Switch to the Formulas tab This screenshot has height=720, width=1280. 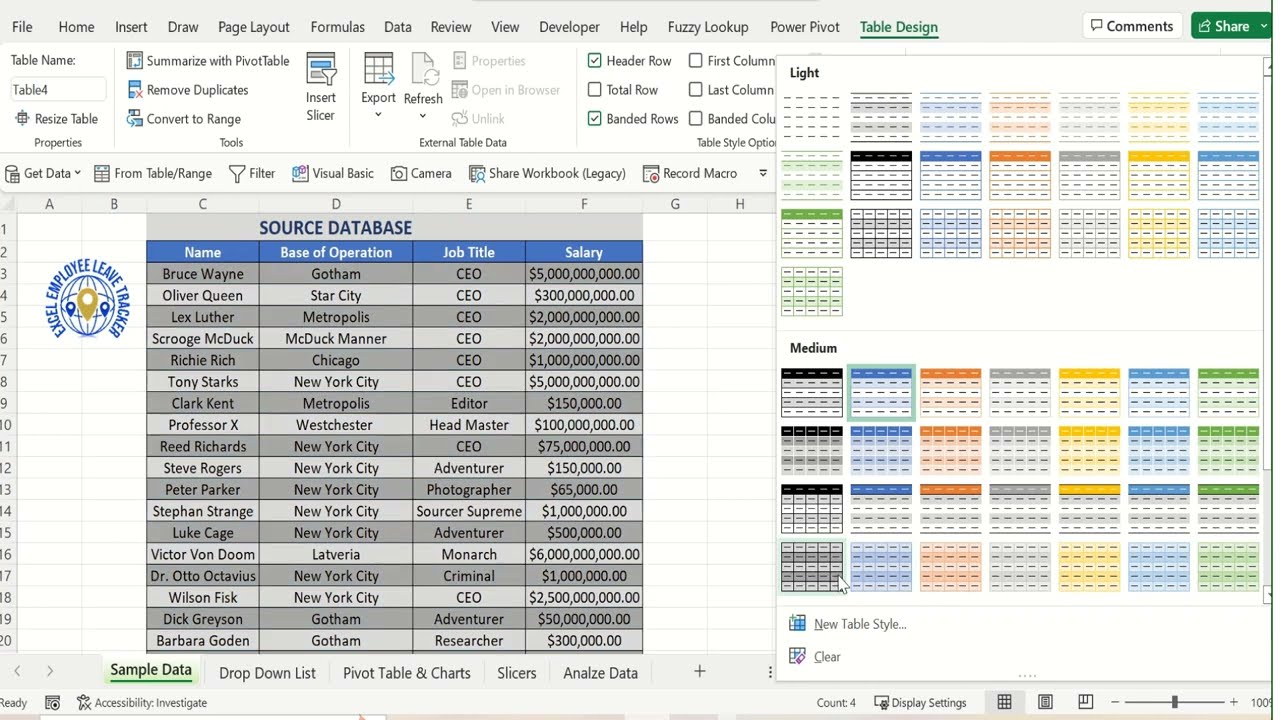click(340, 27)
